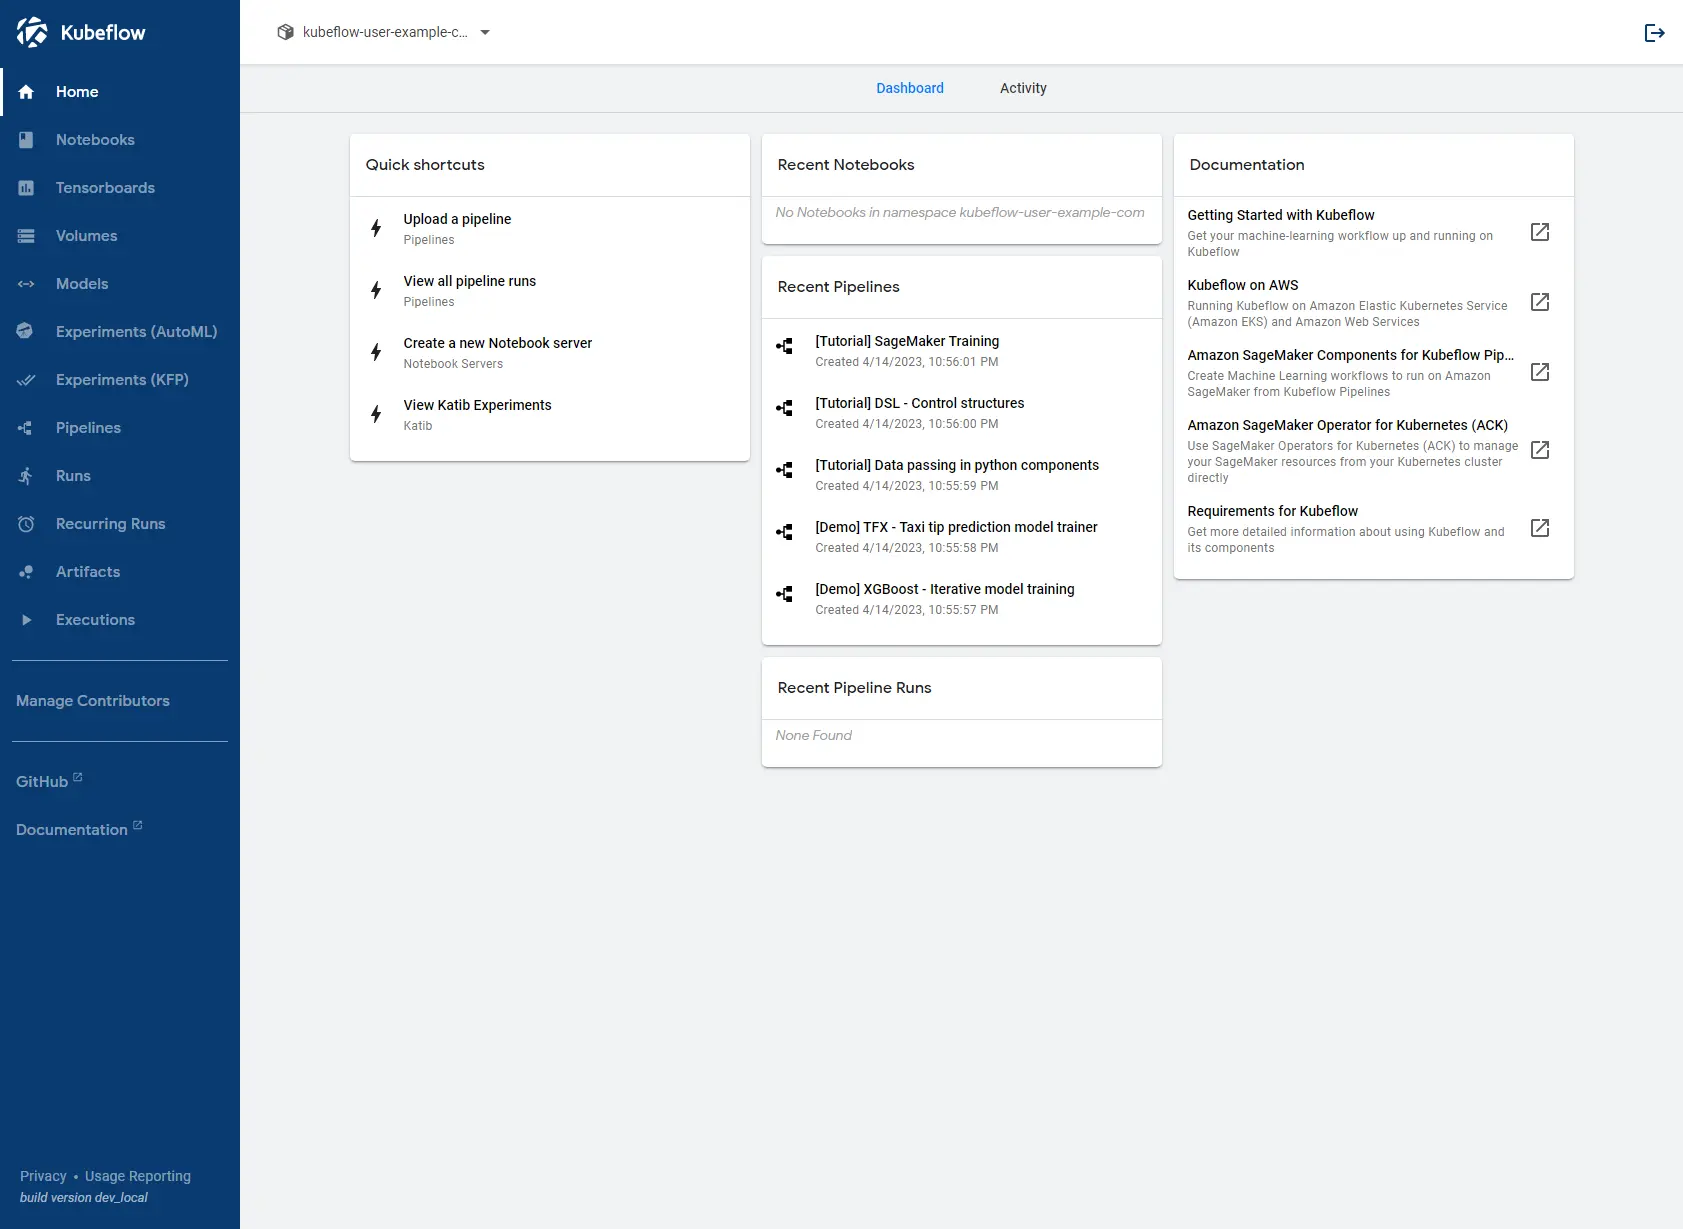1683x1229 pixels.
Task: Click the Experiments (KFP) checkmark icon
Action: [26, 380]
